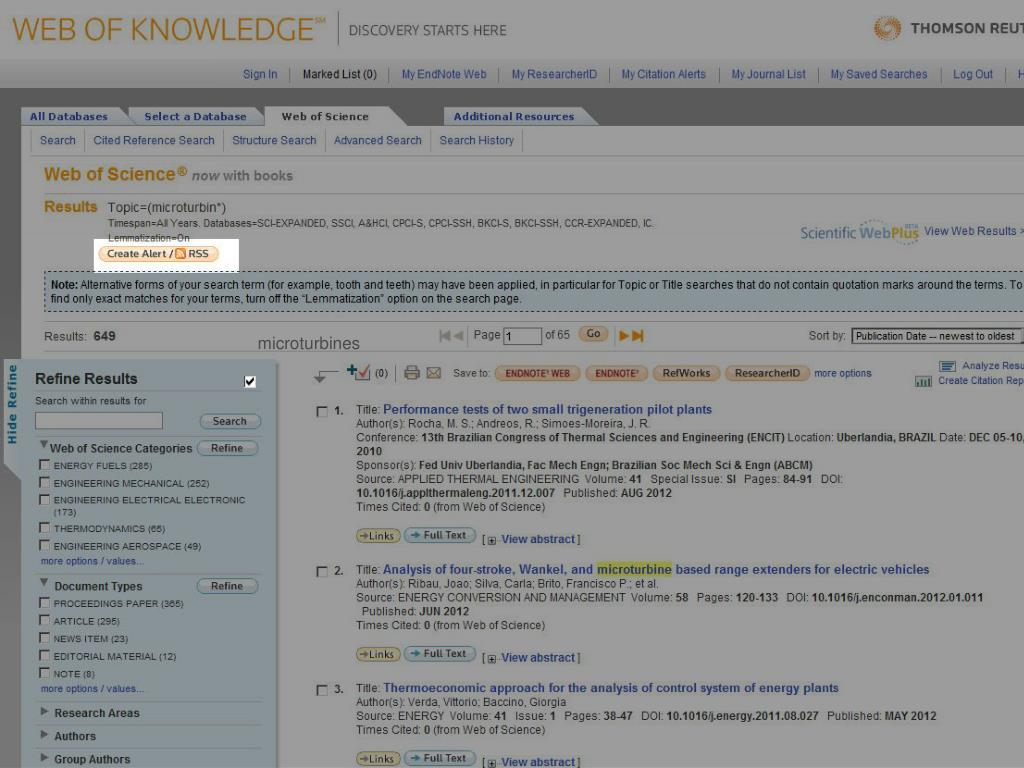Open title Performance tests of two small trigeneration
This screenshot has width=1024, height=768.
tap(547, 409)
